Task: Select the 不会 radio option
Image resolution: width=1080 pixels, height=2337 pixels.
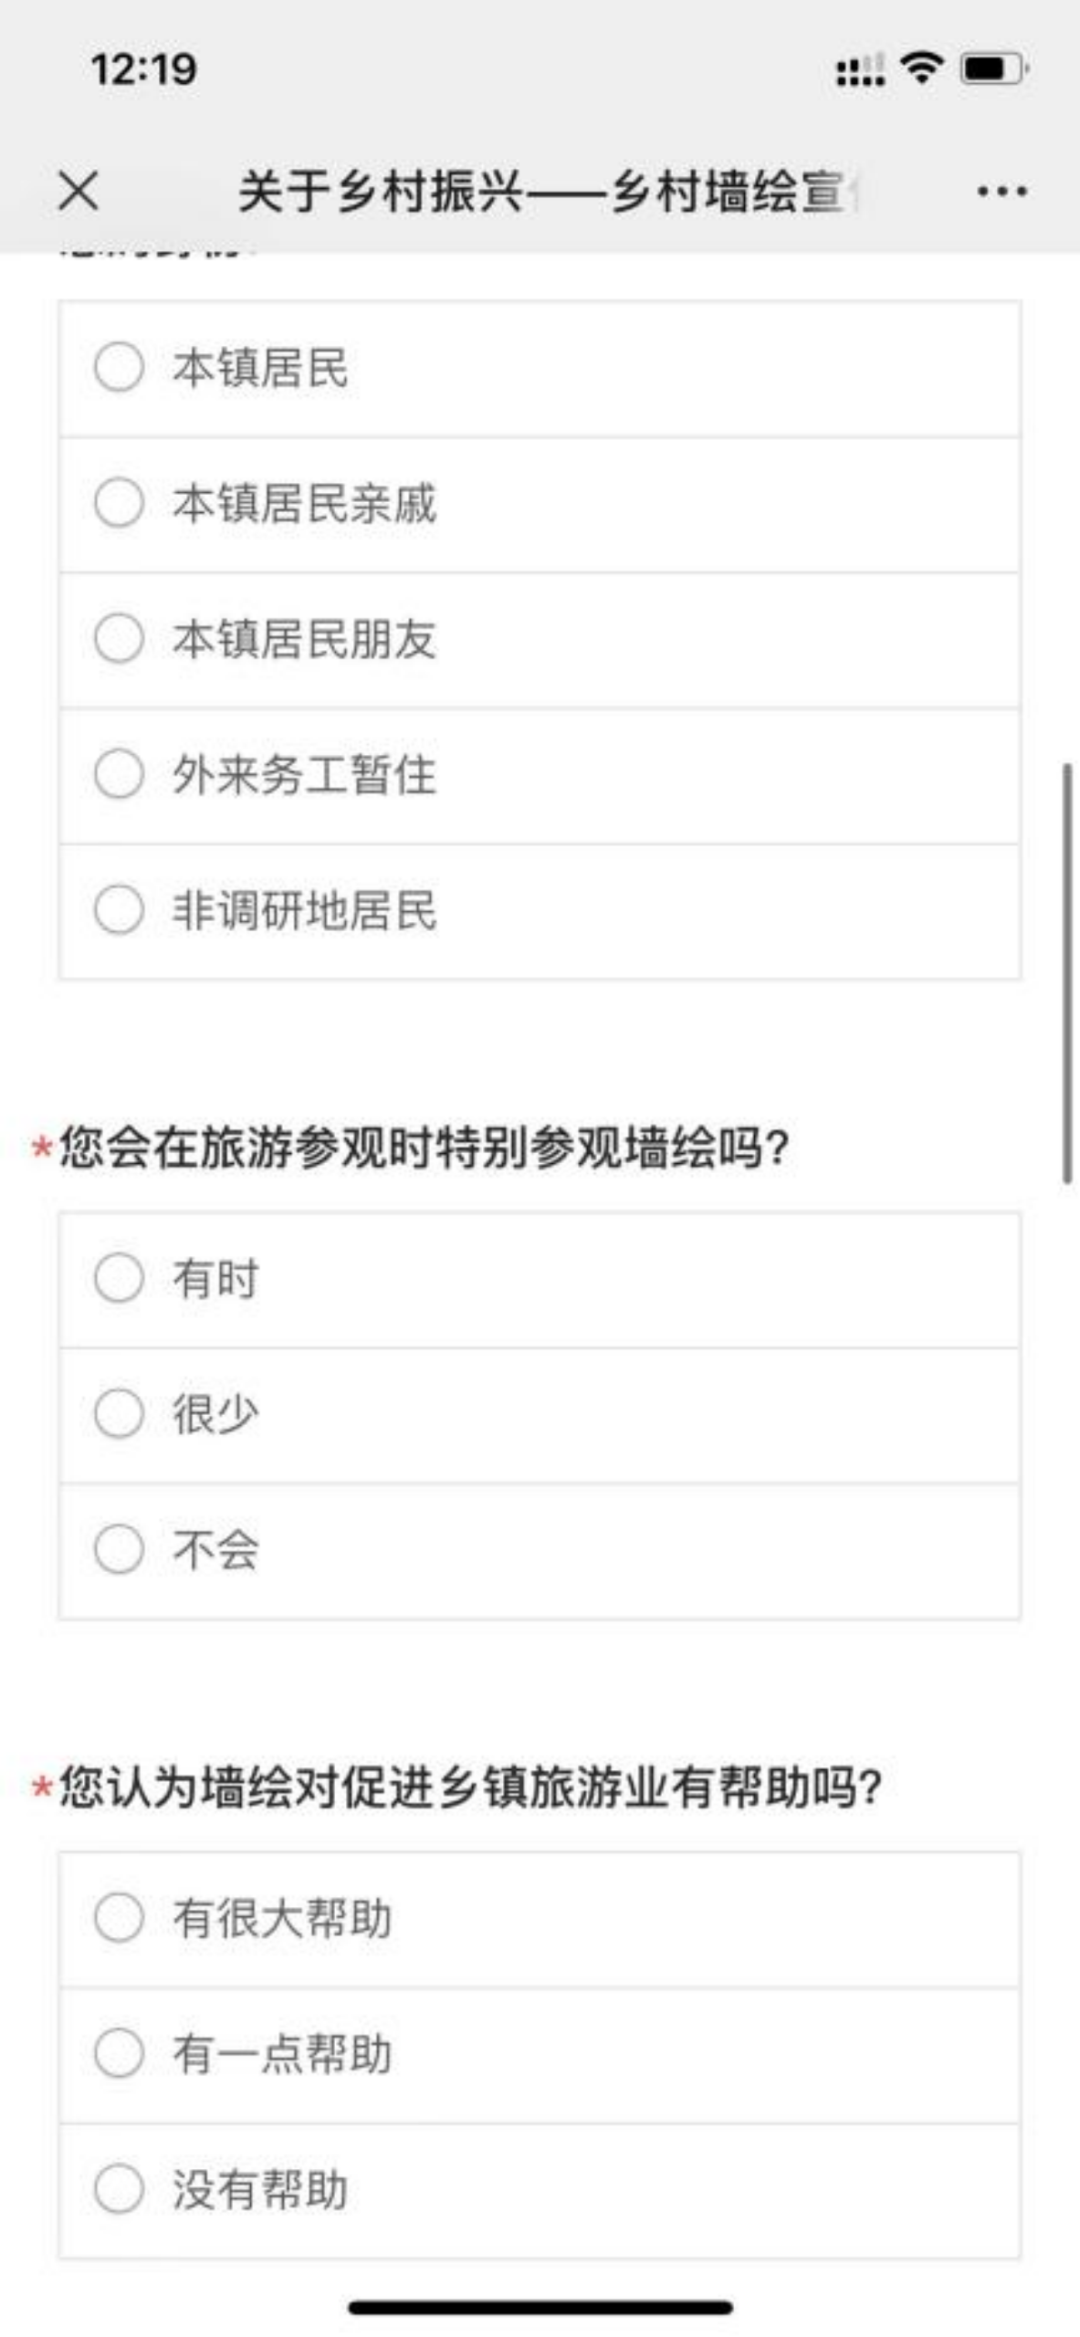Action: (119, 1549)
